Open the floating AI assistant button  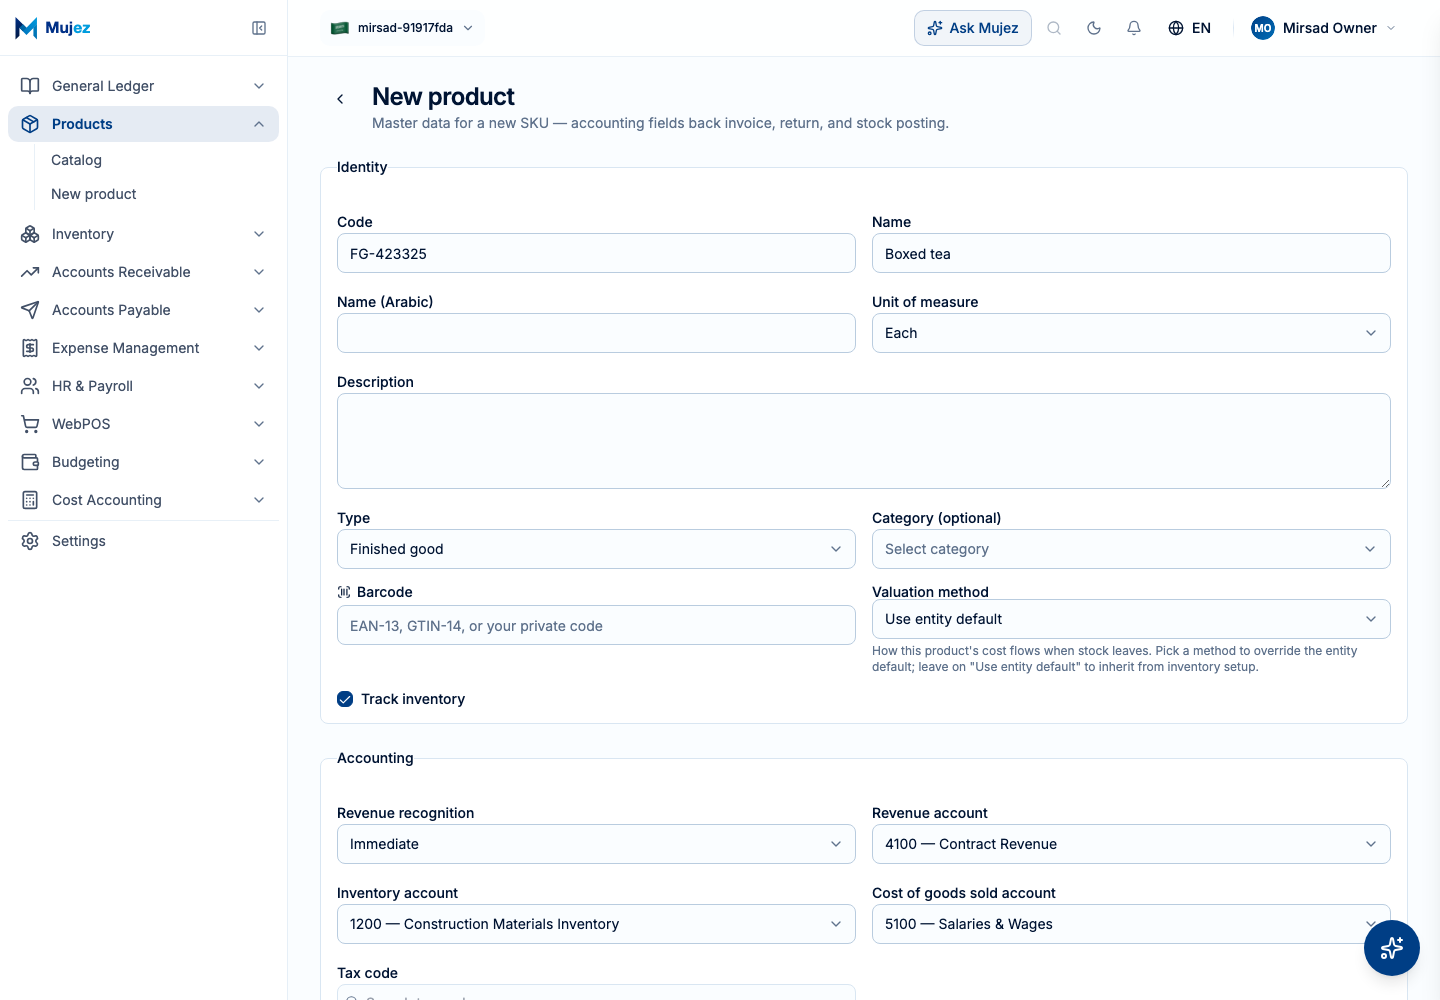click(x=1392, y=948)
